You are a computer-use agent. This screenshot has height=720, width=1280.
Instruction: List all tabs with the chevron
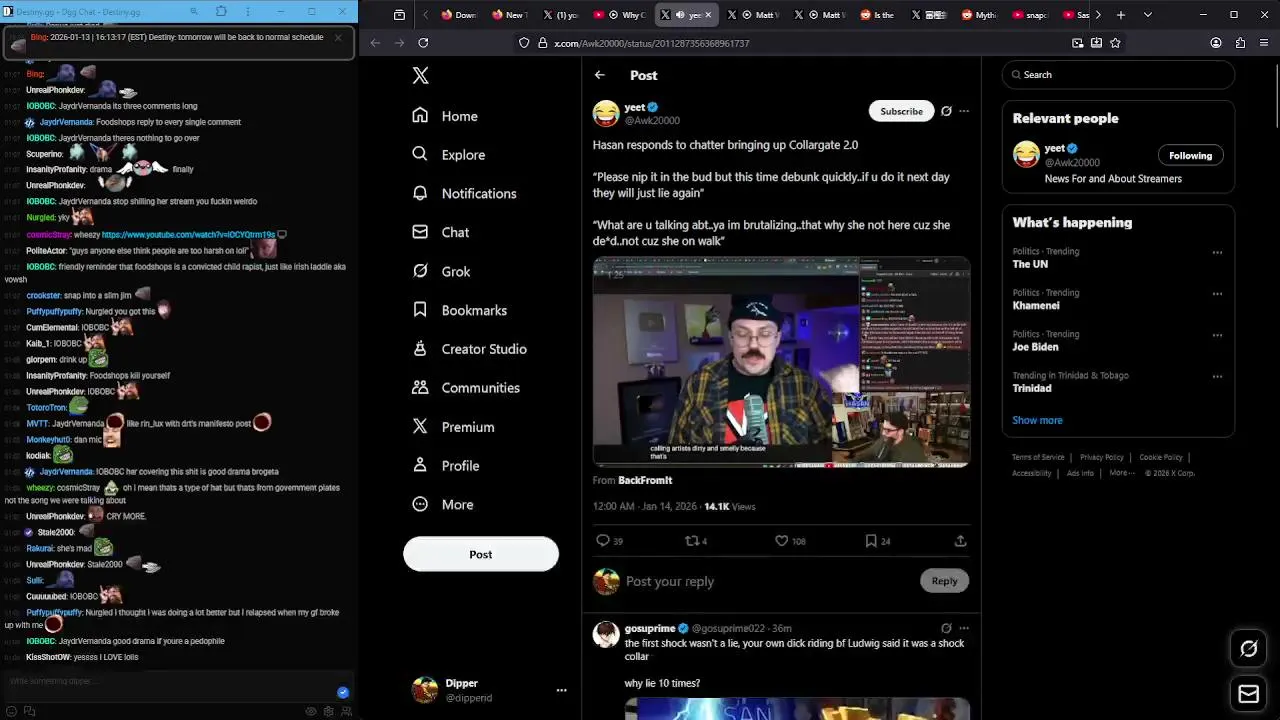coord(1147,15)
